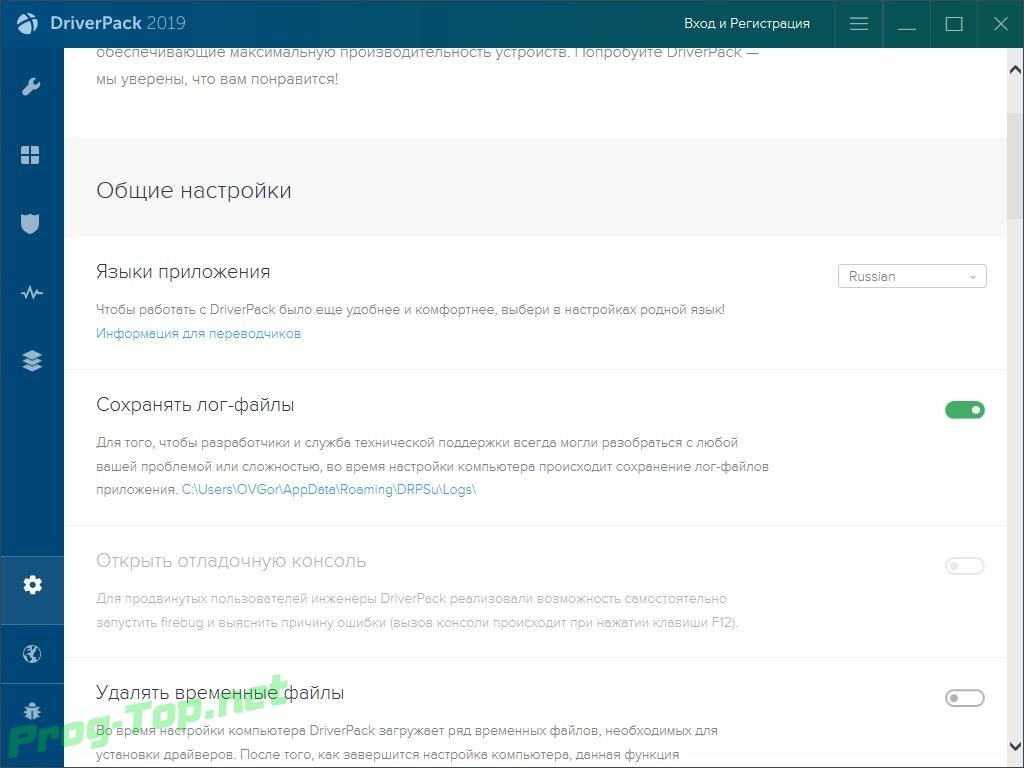1024x768 pixels.
Task: Open the DRPSu Logs folder path link
Action: (329, 490)
